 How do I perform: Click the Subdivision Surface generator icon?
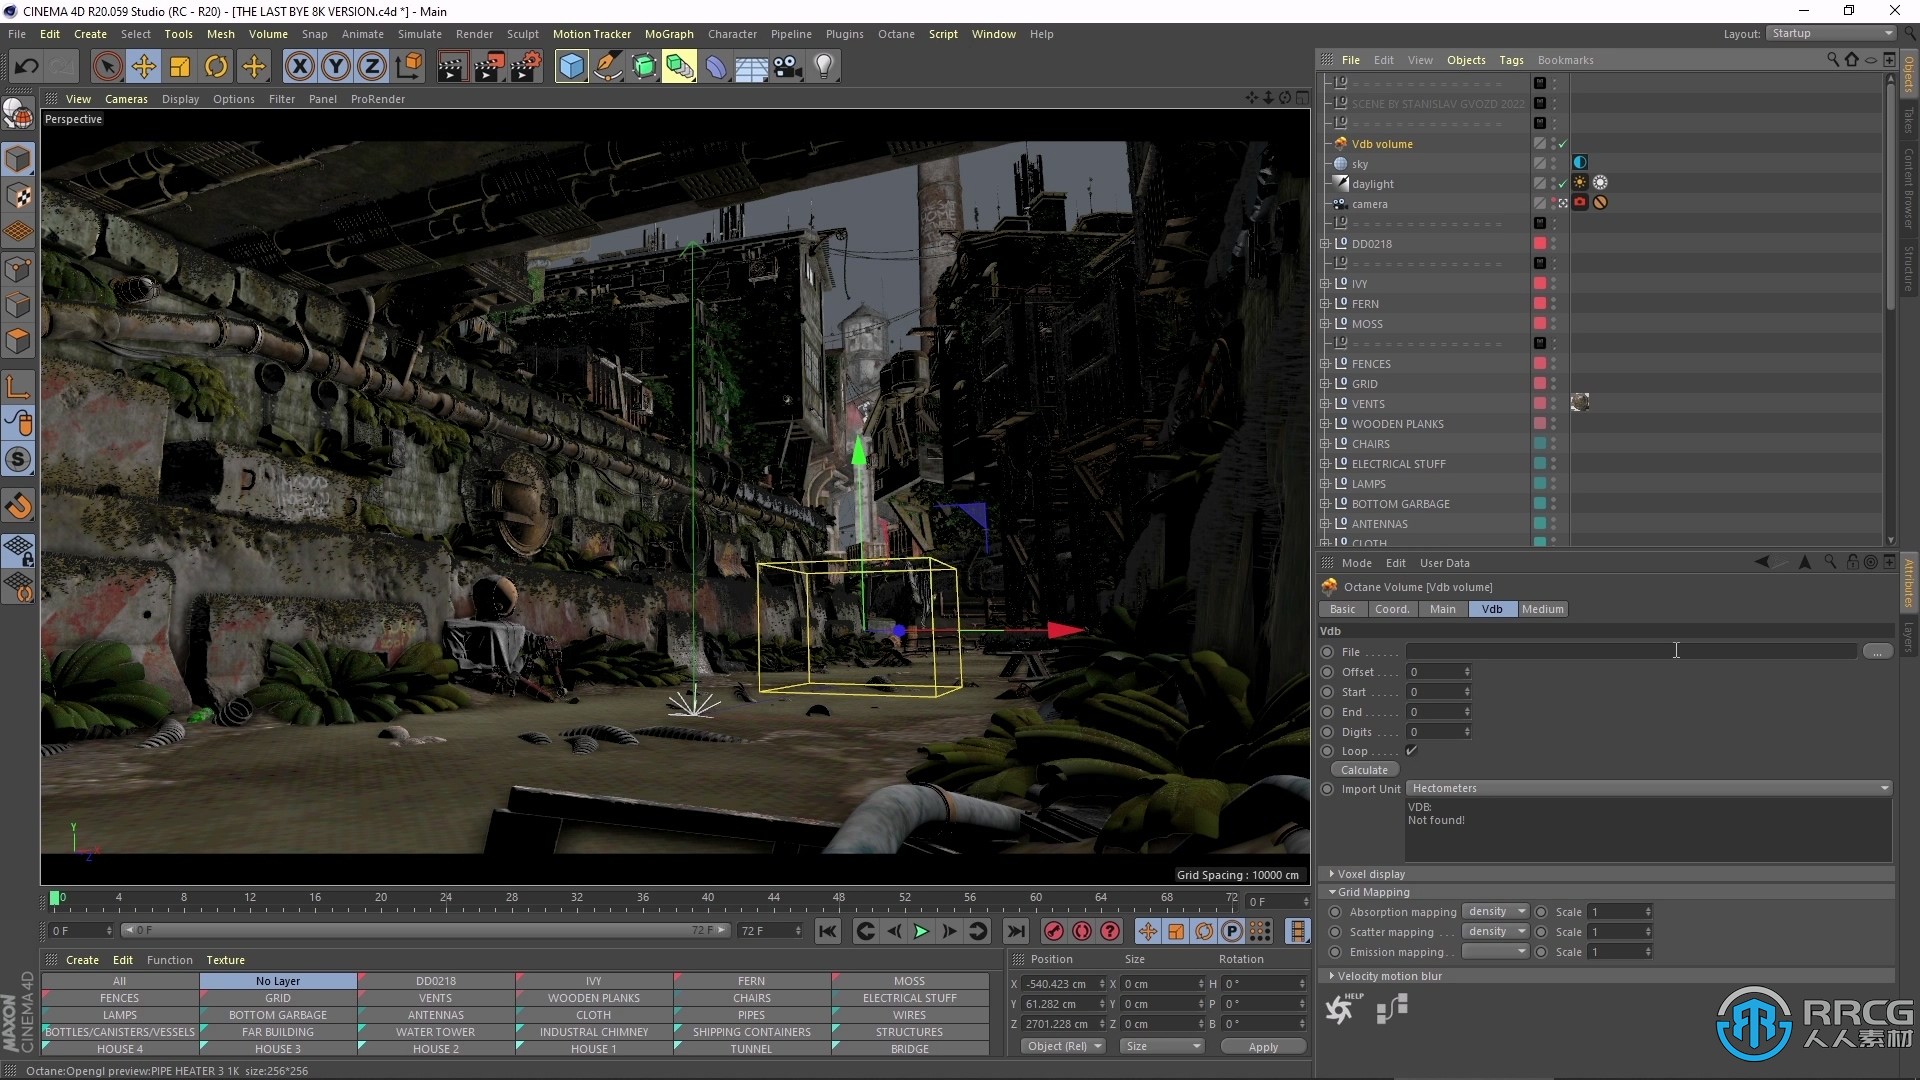click(x=644, y=67)
